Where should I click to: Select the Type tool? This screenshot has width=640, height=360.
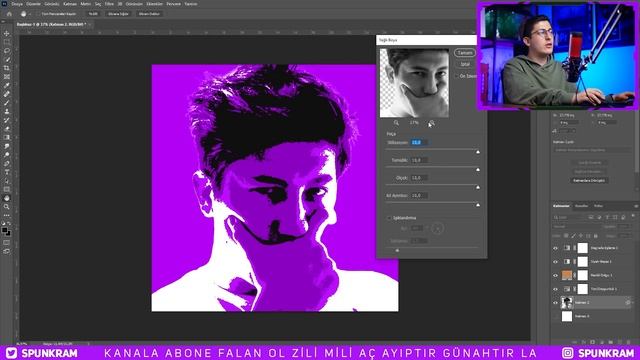(x=7, y=172)
